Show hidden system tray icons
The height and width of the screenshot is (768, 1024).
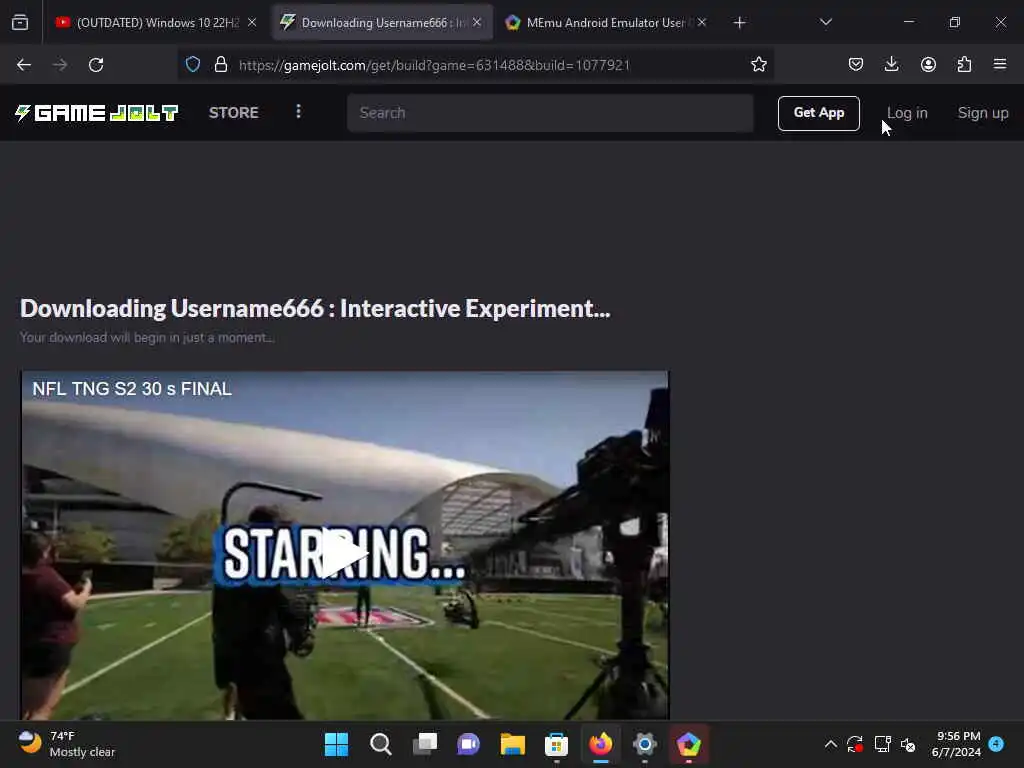tap(831, 744)
